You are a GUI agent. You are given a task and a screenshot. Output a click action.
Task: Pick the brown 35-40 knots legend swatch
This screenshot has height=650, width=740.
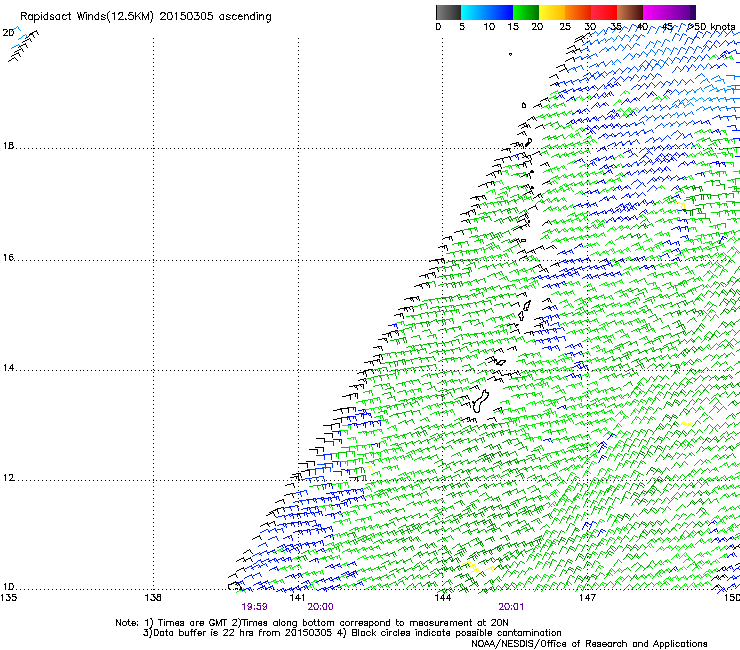pos(630,12)
